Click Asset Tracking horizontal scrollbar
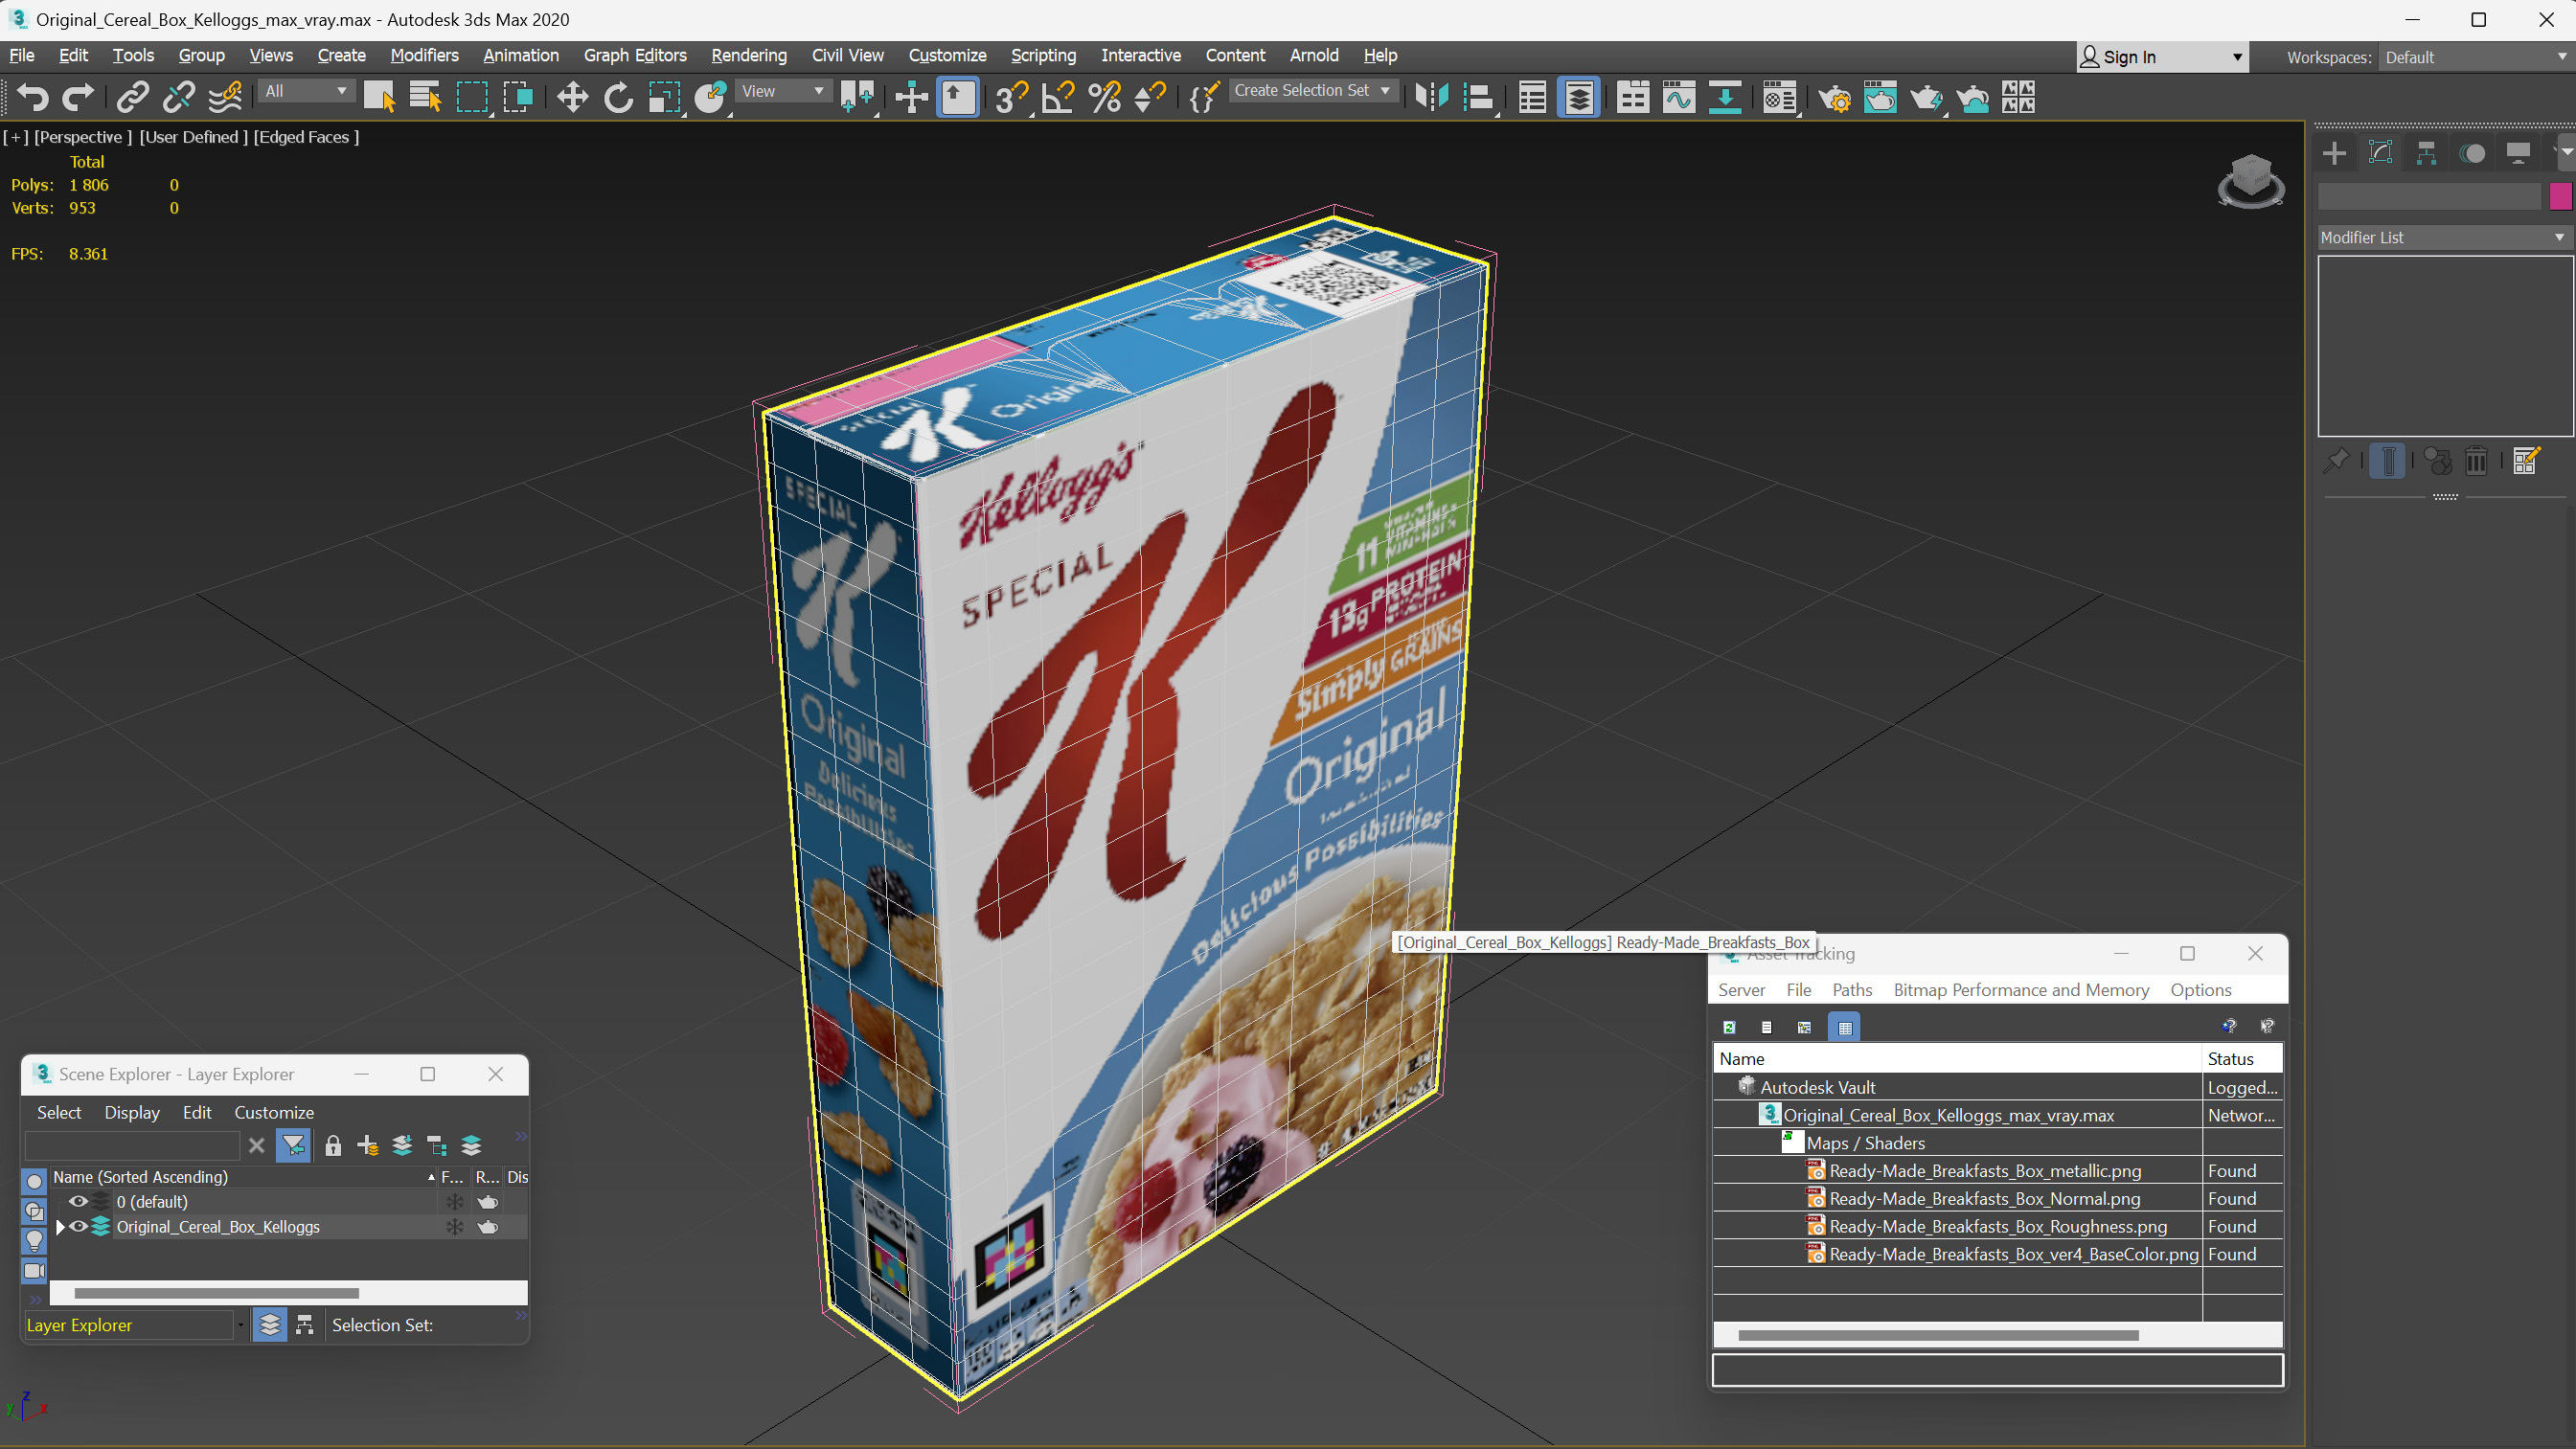 pos(1937,1336)
